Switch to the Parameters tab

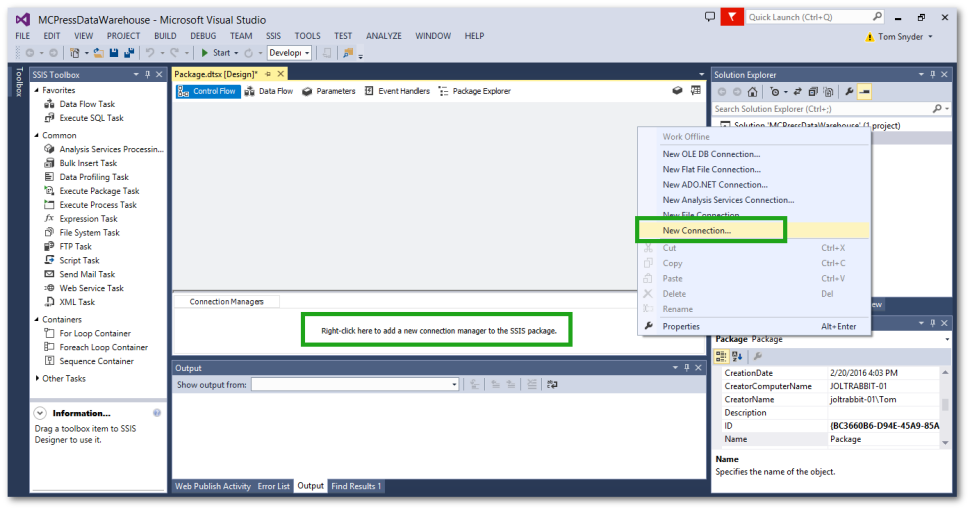(x=328, y=91)
